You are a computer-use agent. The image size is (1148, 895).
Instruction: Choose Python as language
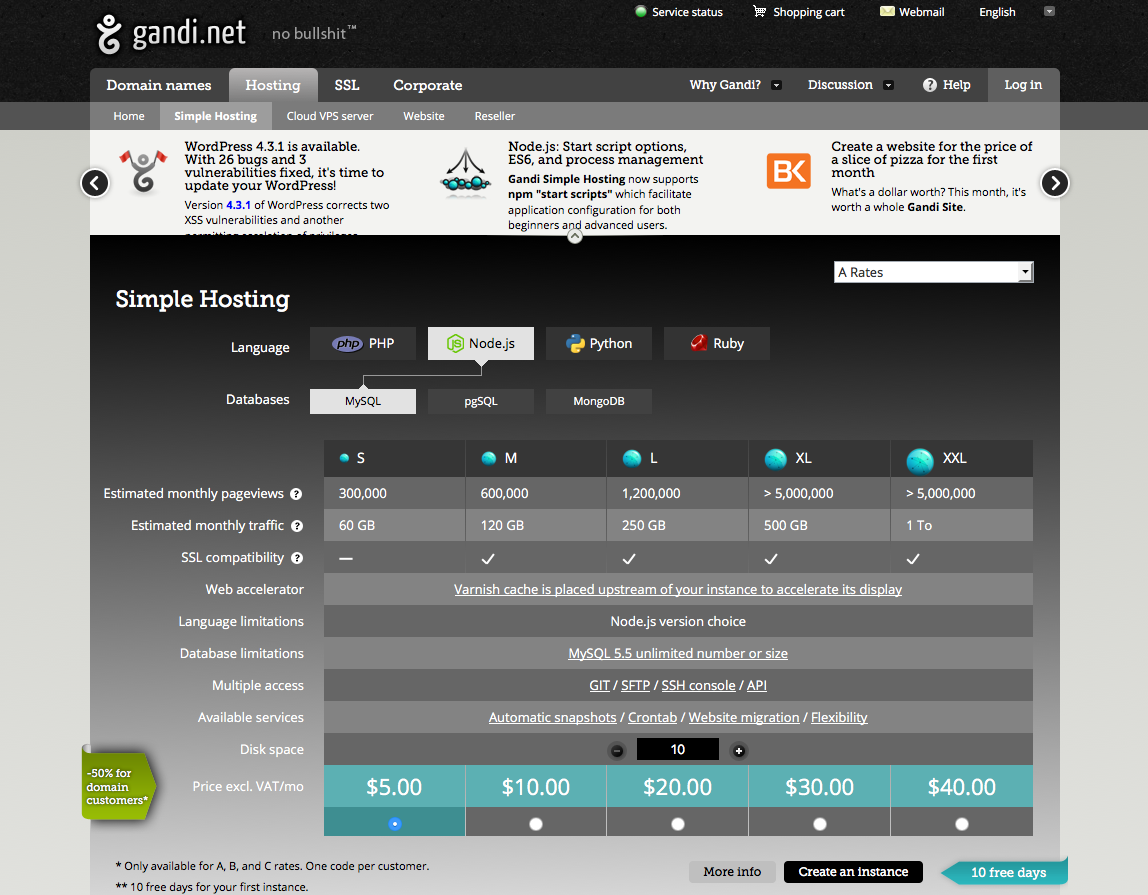[599, 343]
